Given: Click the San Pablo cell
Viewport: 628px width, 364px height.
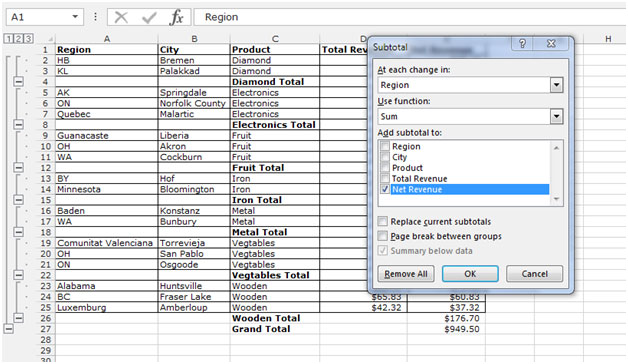Looking at the screenshot, I should 194,254.
